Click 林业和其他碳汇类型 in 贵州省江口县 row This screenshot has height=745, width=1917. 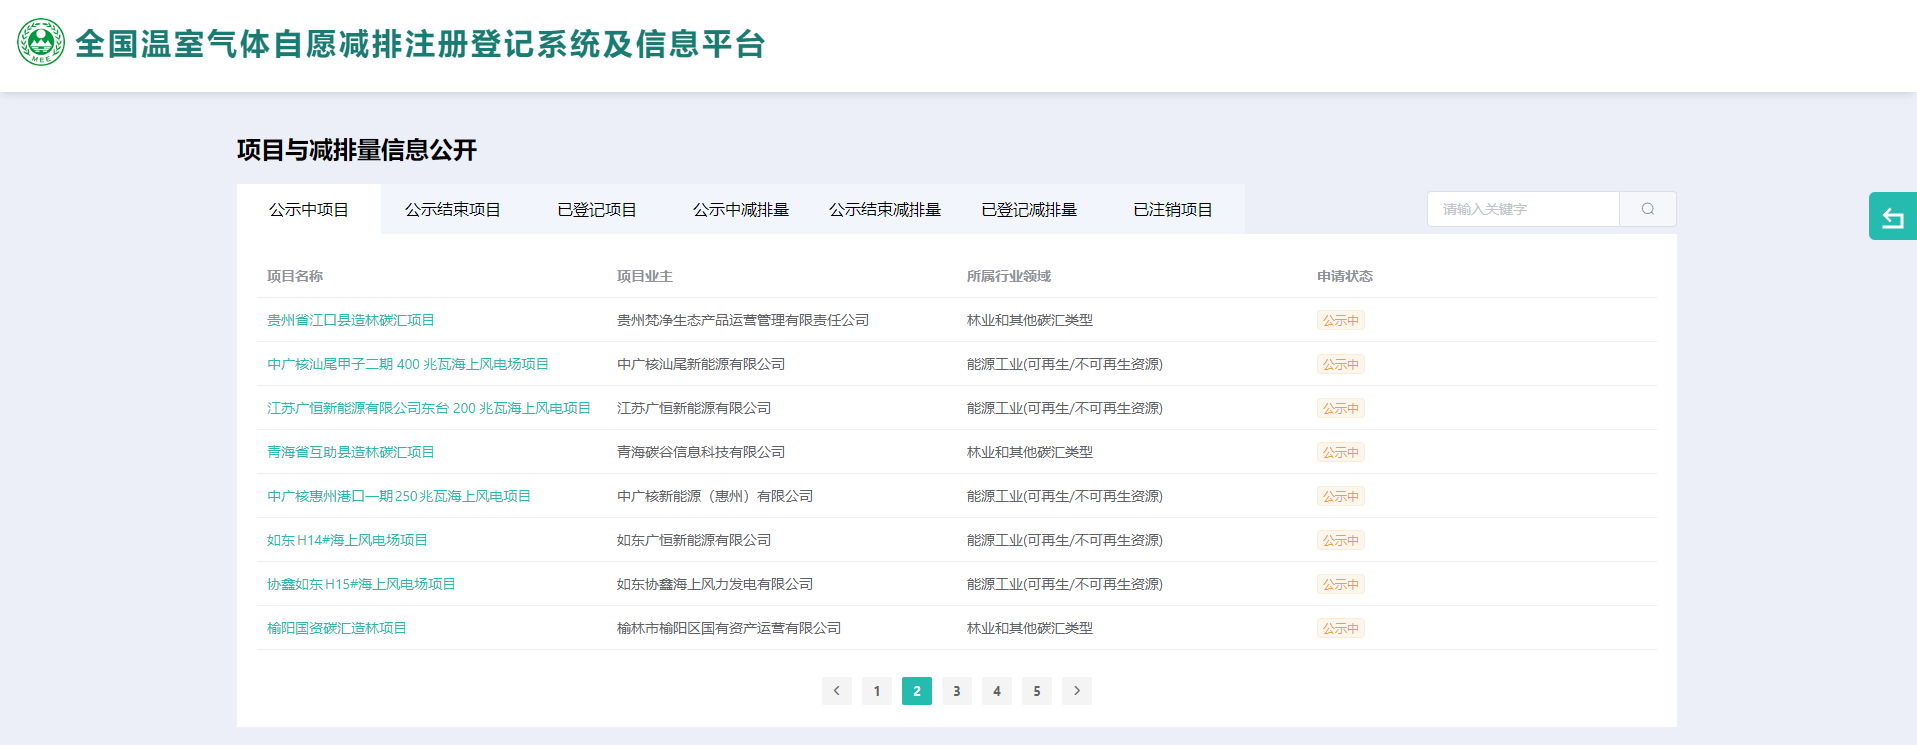[x=1030, y=320]
